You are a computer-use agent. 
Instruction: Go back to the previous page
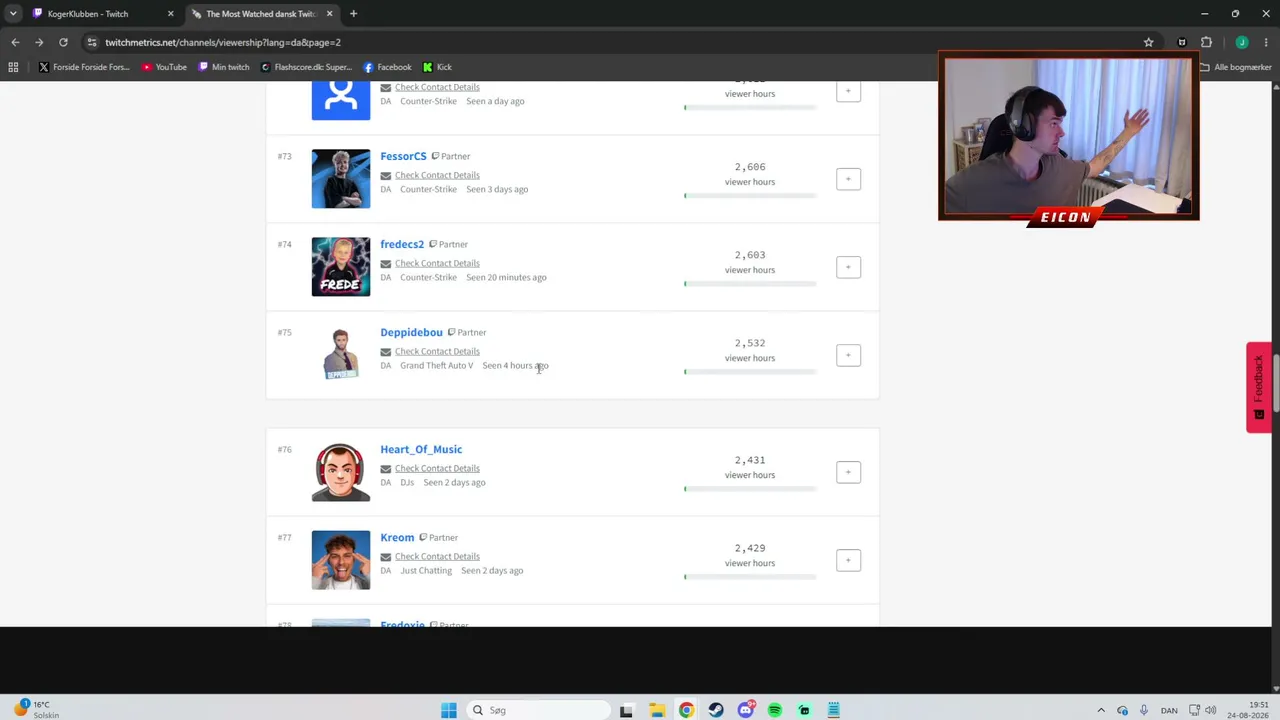pos(15,42)
